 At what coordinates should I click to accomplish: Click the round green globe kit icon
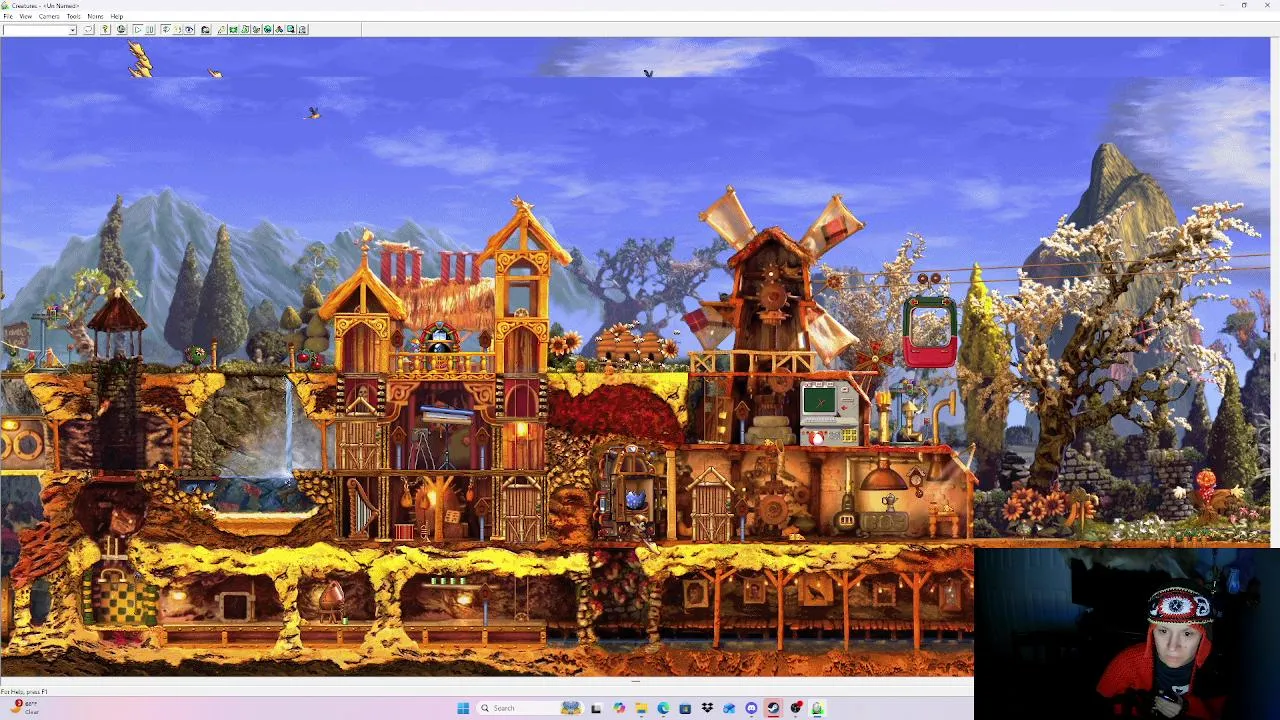(x=268, y=30)
